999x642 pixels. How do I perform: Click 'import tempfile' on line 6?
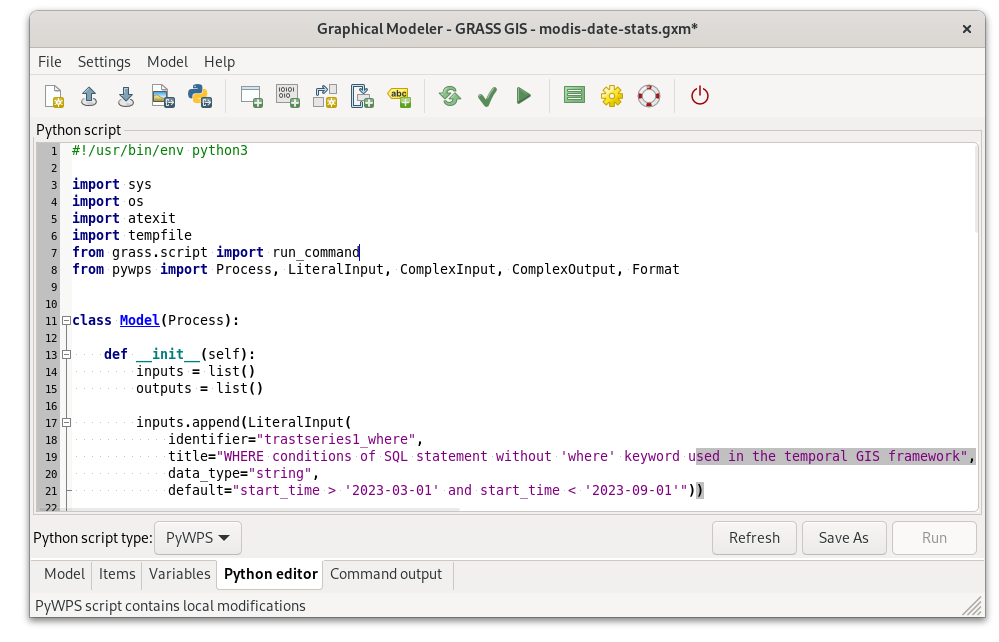pos(131,235)
